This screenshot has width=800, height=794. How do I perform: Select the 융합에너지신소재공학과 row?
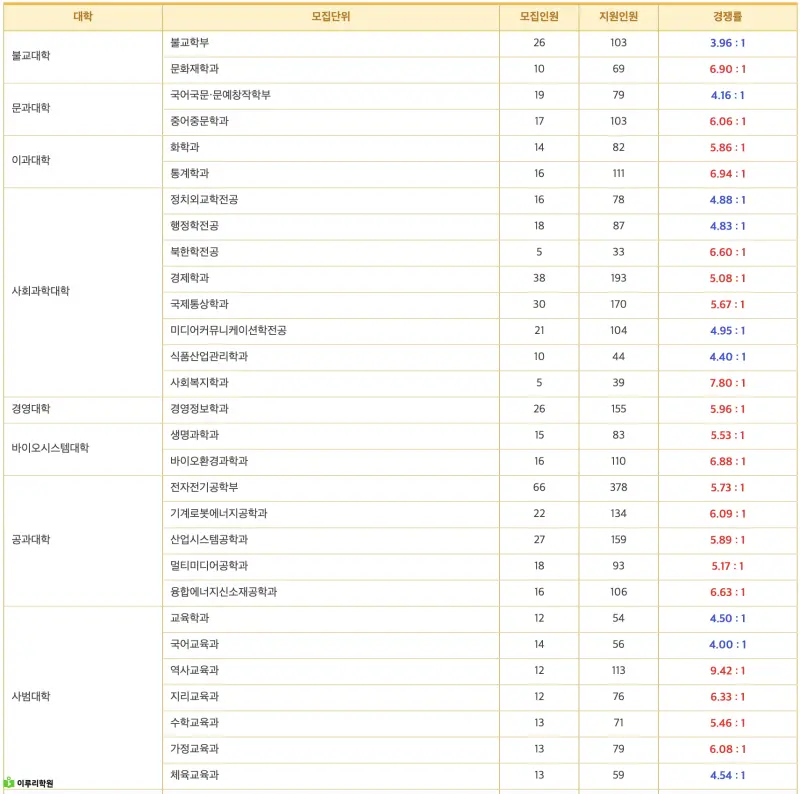click(401, 592)
